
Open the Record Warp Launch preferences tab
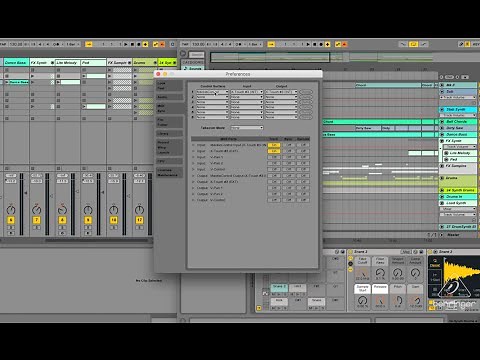pyautogui.click(x=170, y=147)
